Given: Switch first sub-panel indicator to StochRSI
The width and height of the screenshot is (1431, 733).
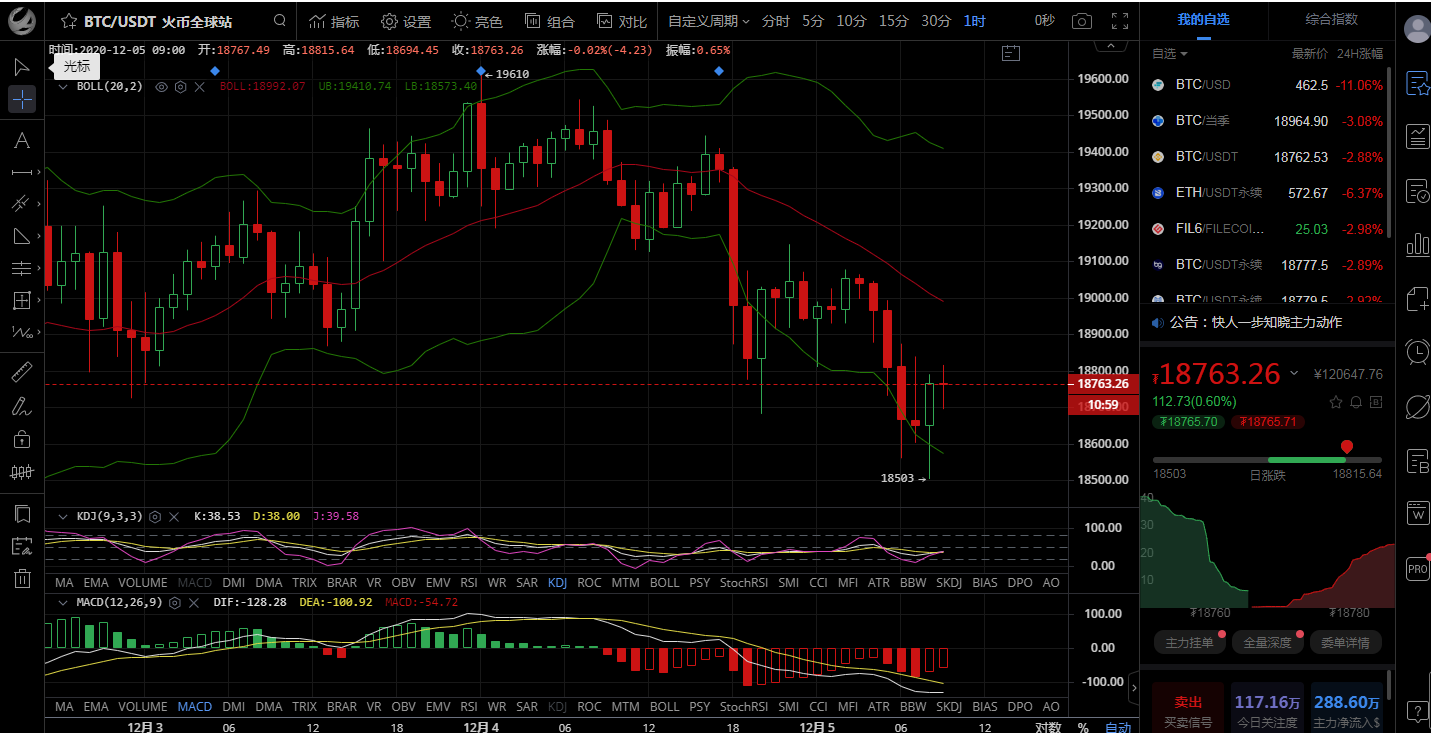Looking at the screenshot, I should click(742, 582).
